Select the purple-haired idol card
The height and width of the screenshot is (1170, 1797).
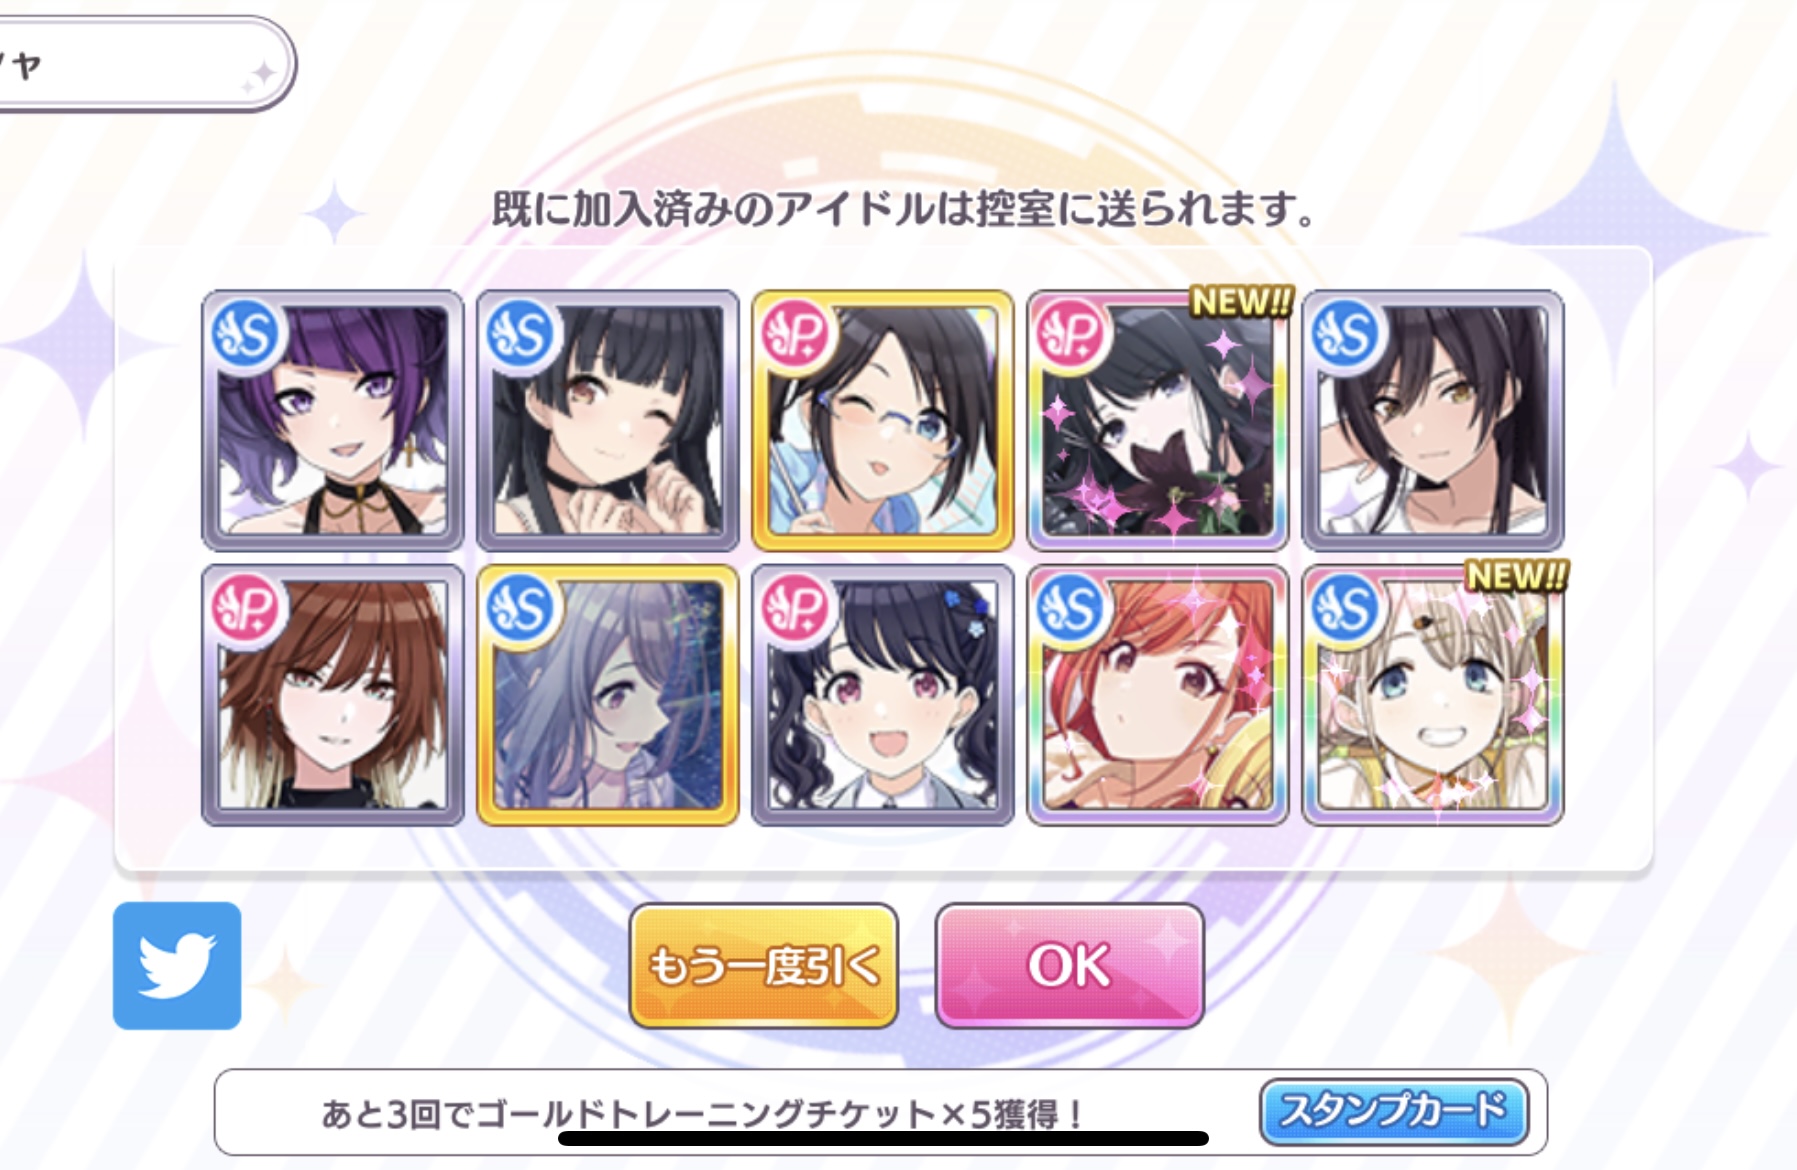coord(333,421)
